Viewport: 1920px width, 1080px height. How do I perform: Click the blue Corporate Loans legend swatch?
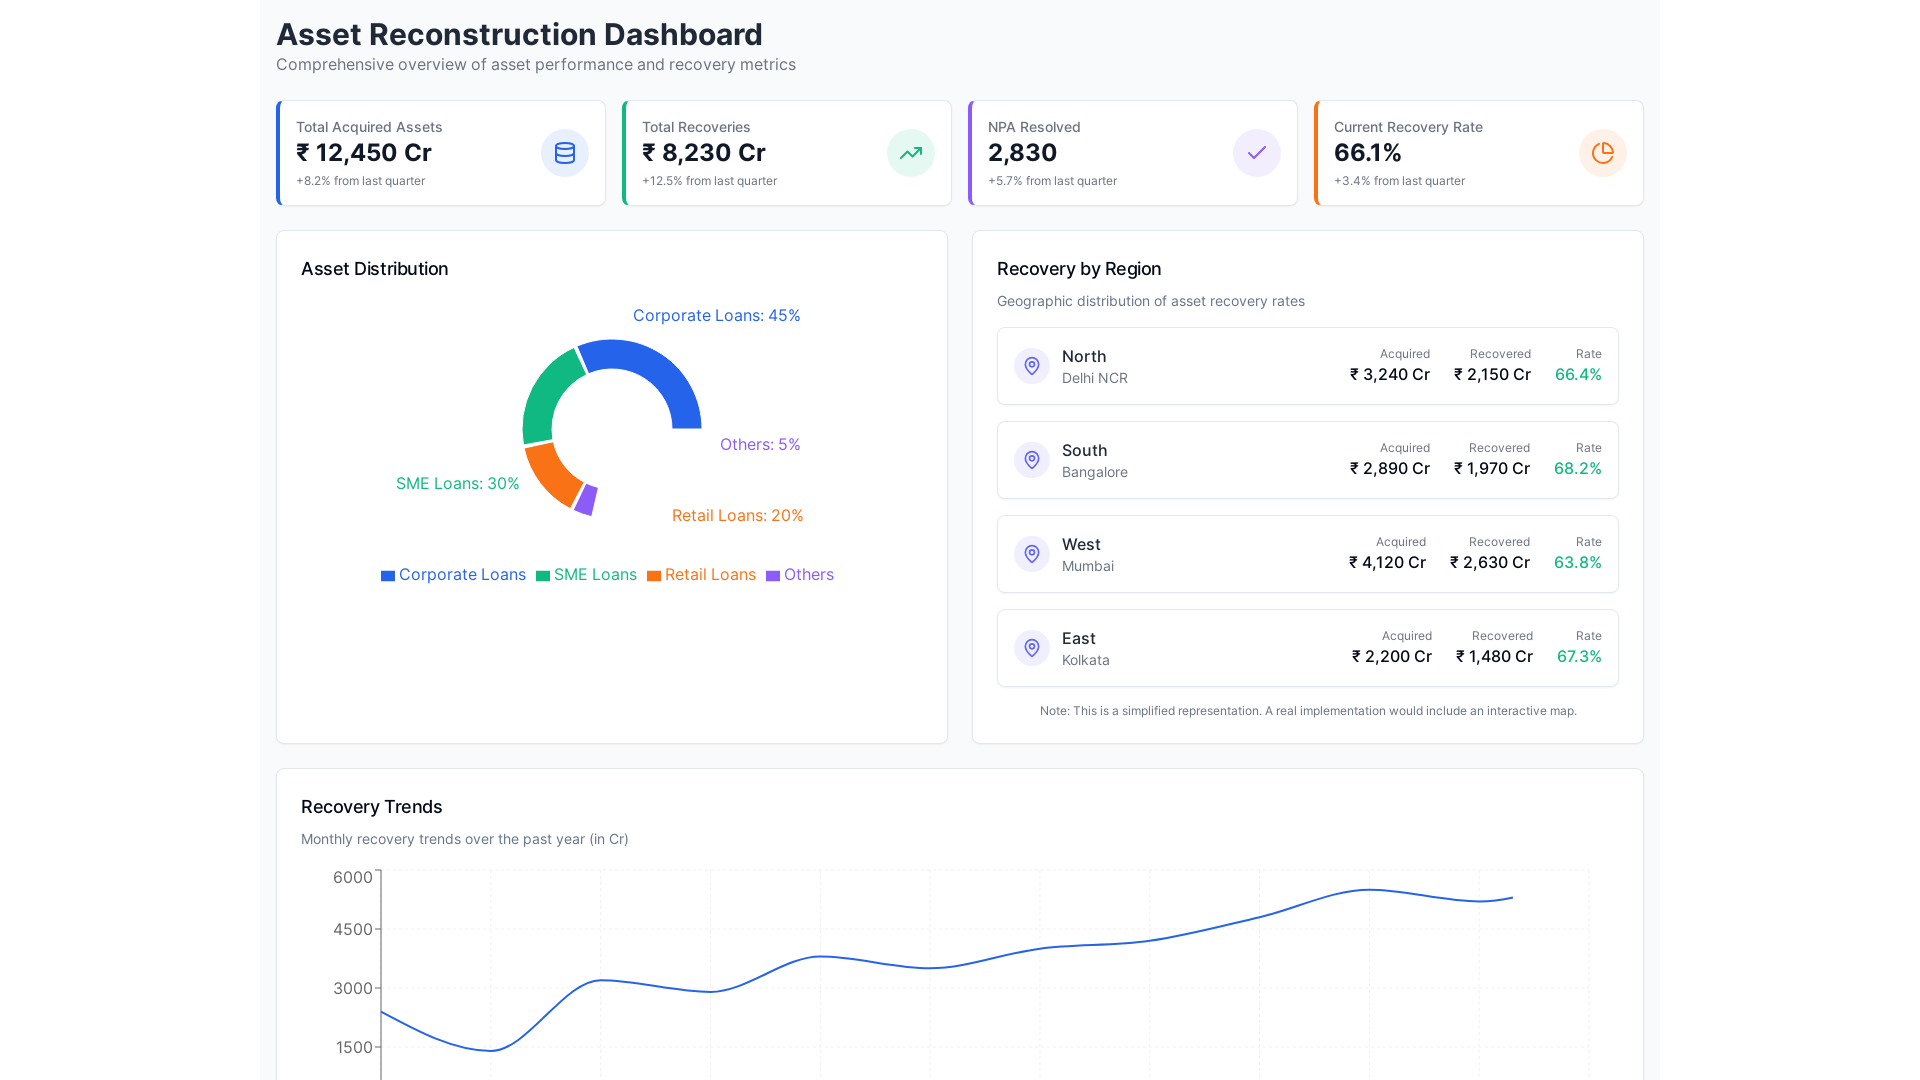click(388, 576)
